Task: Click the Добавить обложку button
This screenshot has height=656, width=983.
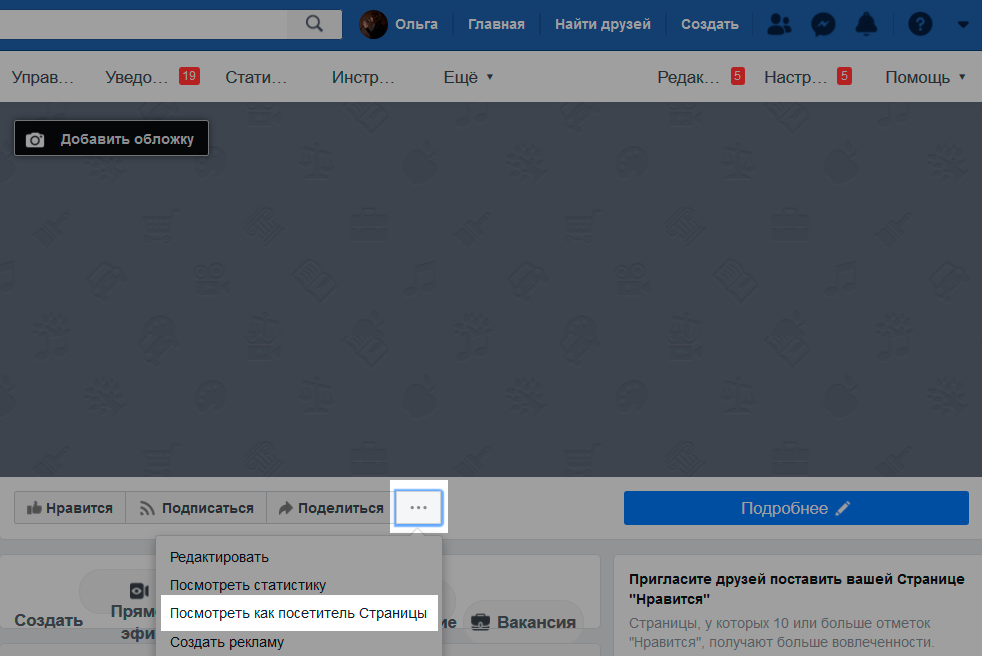Action: (x=112, y=139)
